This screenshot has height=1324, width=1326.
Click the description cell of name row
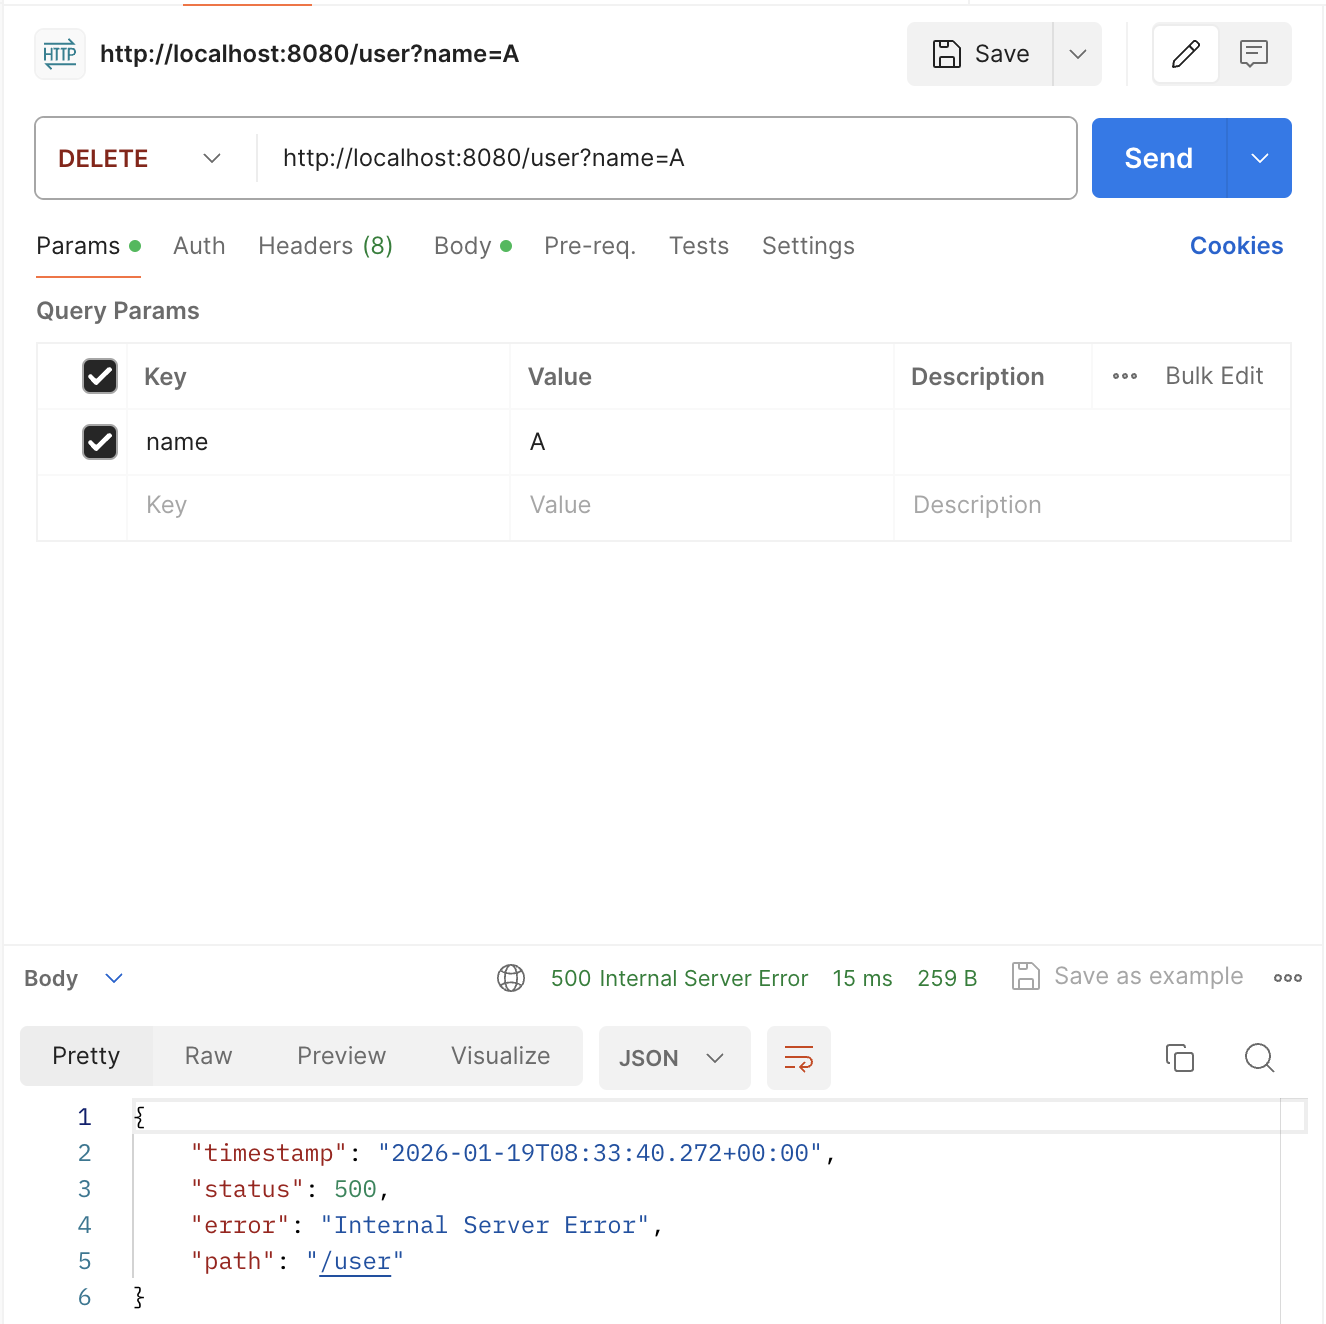point(1092,442)
